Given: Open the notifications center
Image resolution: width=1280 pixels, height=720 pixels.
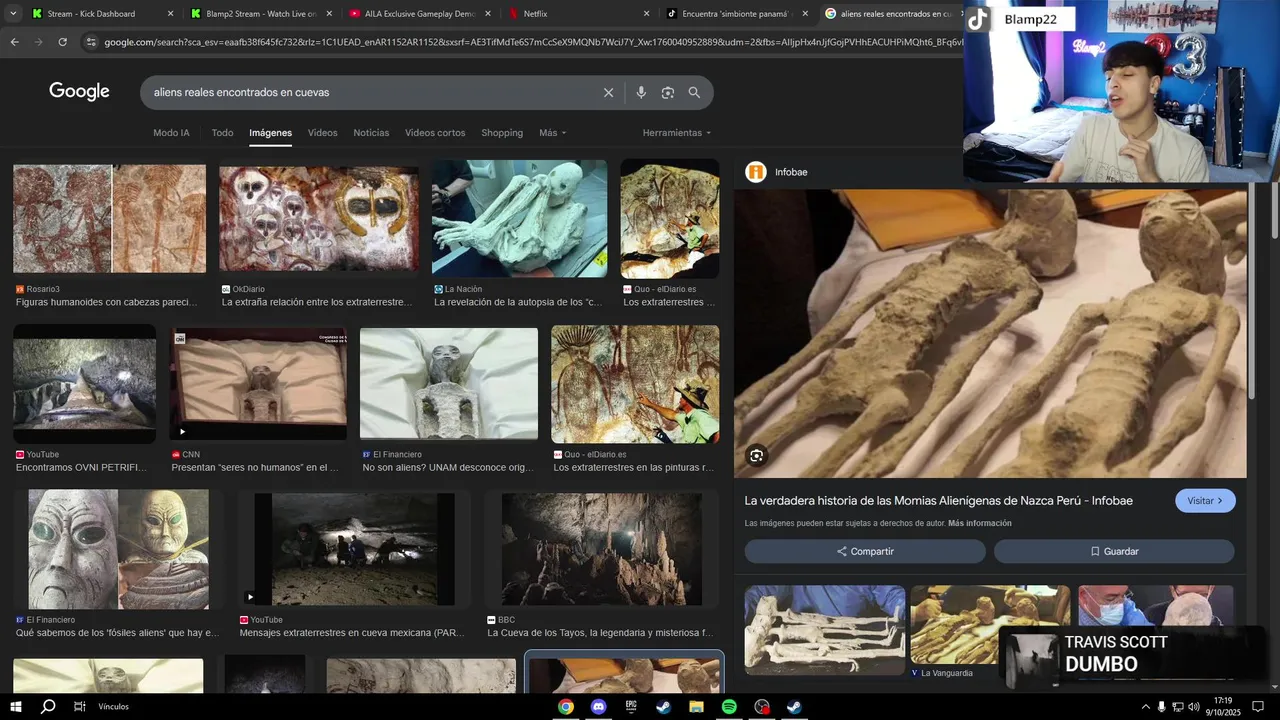Looking at the screenshot, I should 1258,707.
